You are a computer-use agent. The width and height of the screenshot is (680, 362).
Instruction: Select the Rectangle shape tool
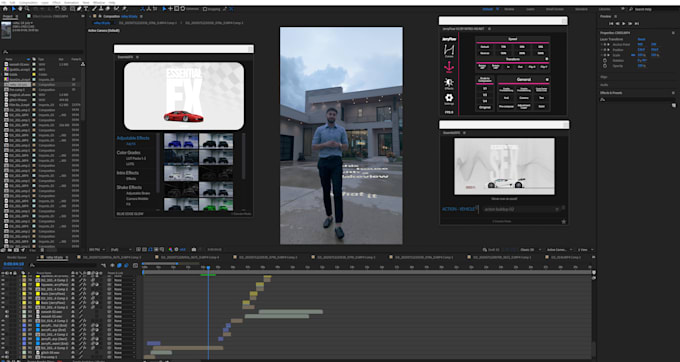coord(72,9)
